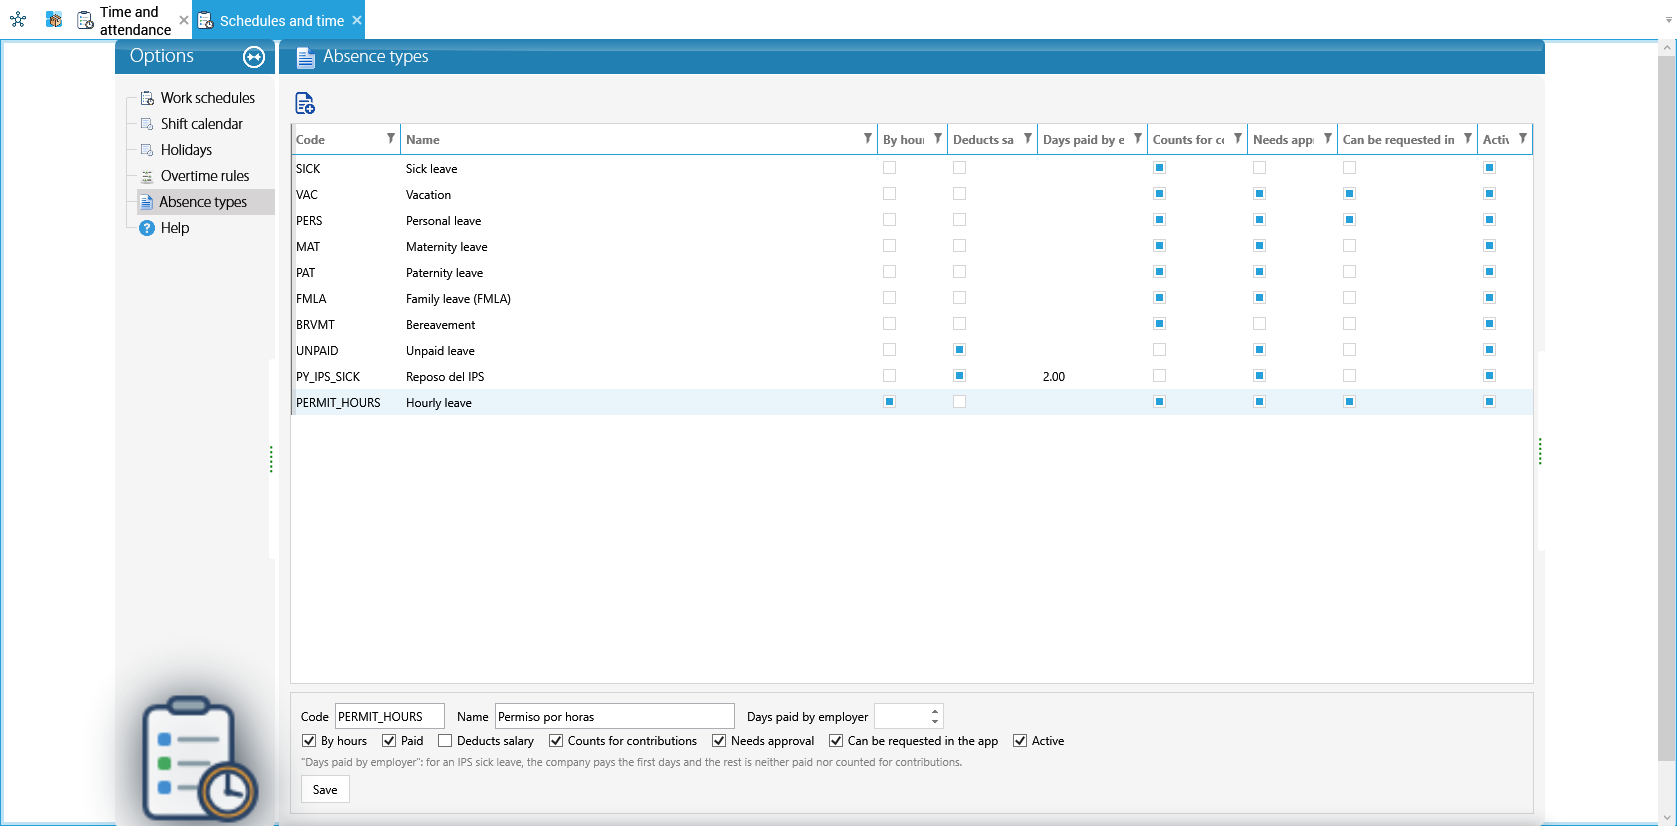Click the Absence types header document icon
Viewport: 1677px width, 826px height.
306,58
